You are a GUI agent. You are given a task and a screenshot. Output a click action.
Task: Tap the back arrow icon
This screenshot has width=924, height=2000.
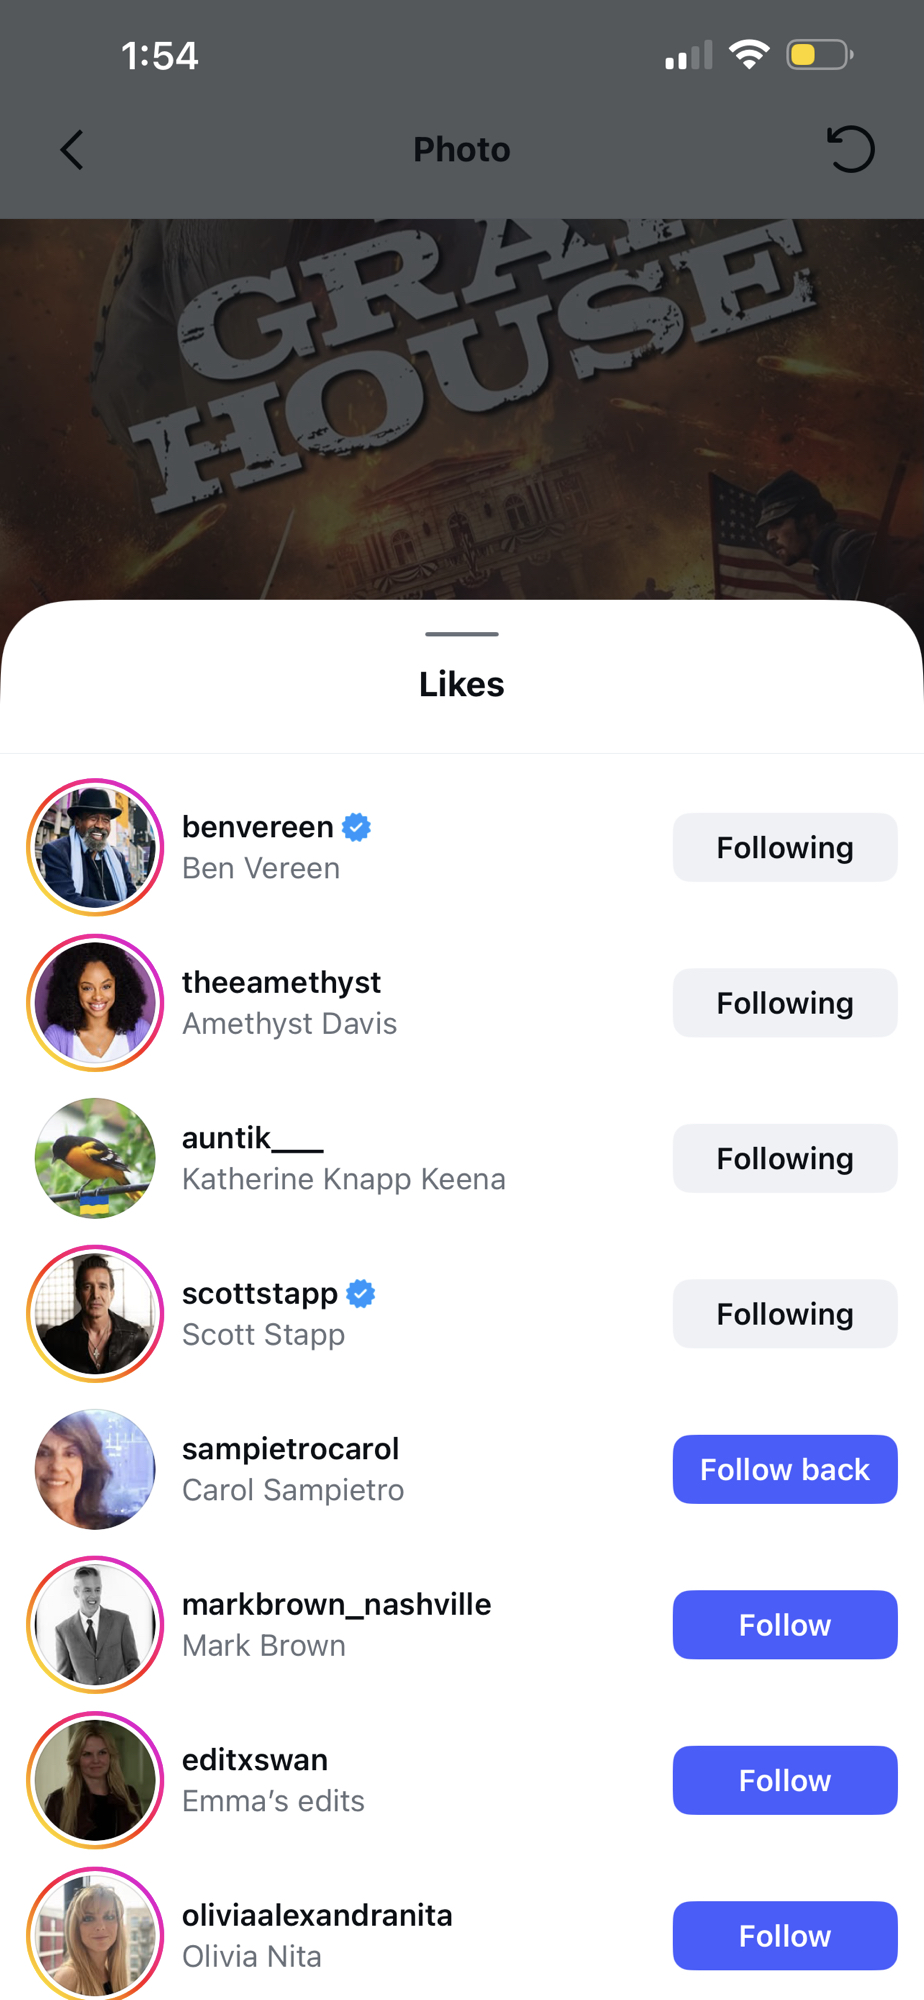pos(72,150)
